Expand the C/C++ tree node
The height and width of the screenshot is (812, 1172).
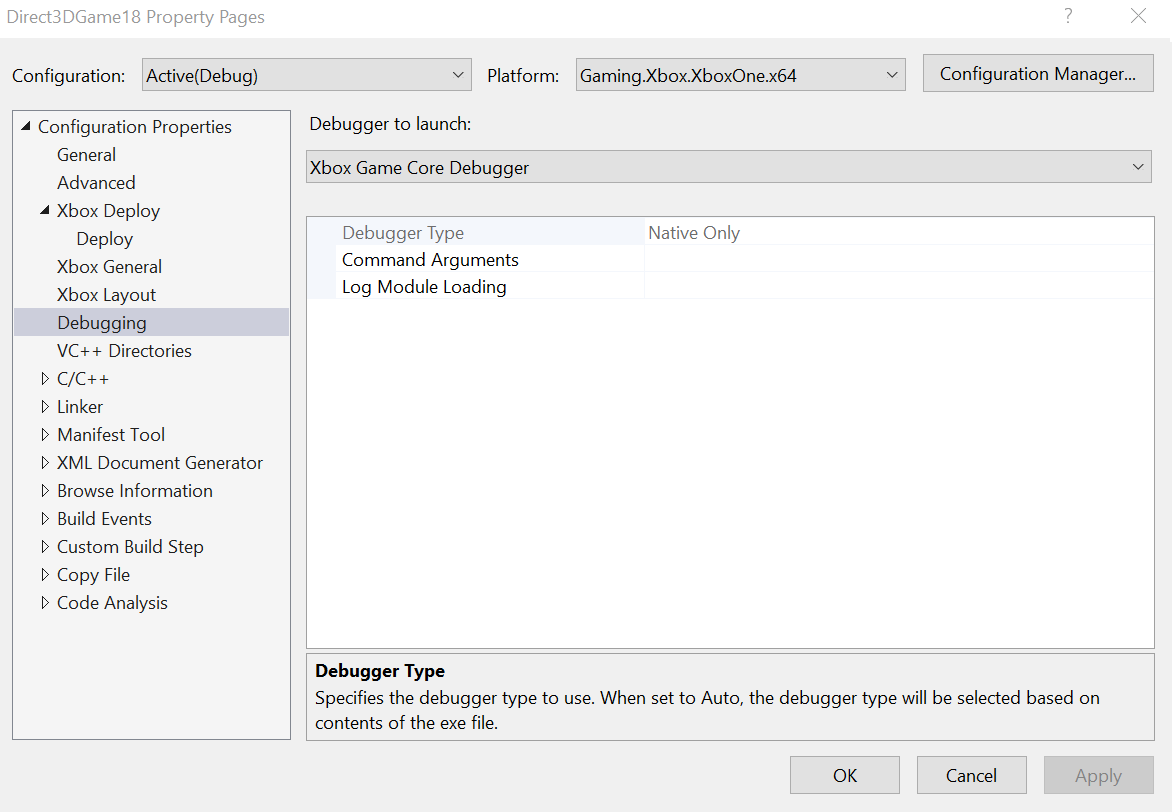pos(45,378)
